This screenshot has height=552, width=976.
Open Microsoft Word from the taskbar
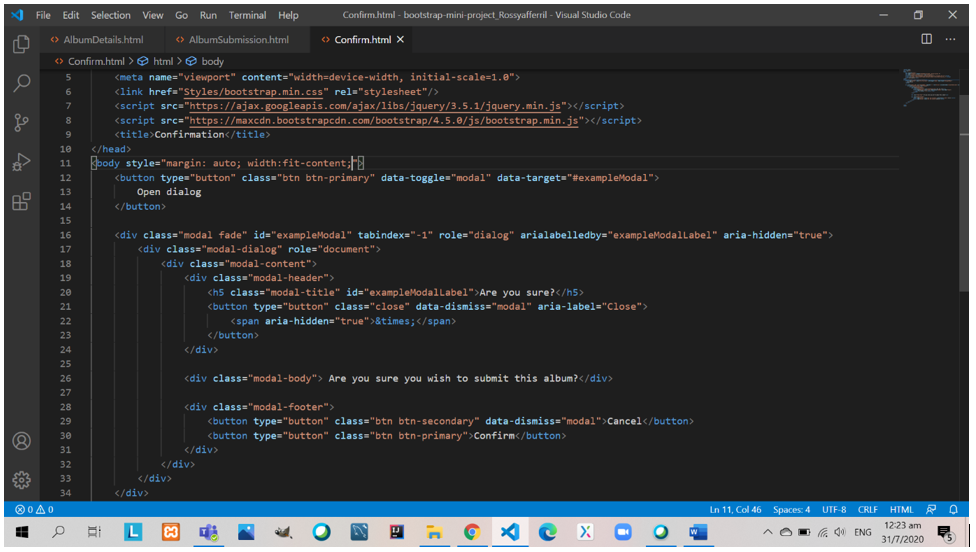coord(698,532)
